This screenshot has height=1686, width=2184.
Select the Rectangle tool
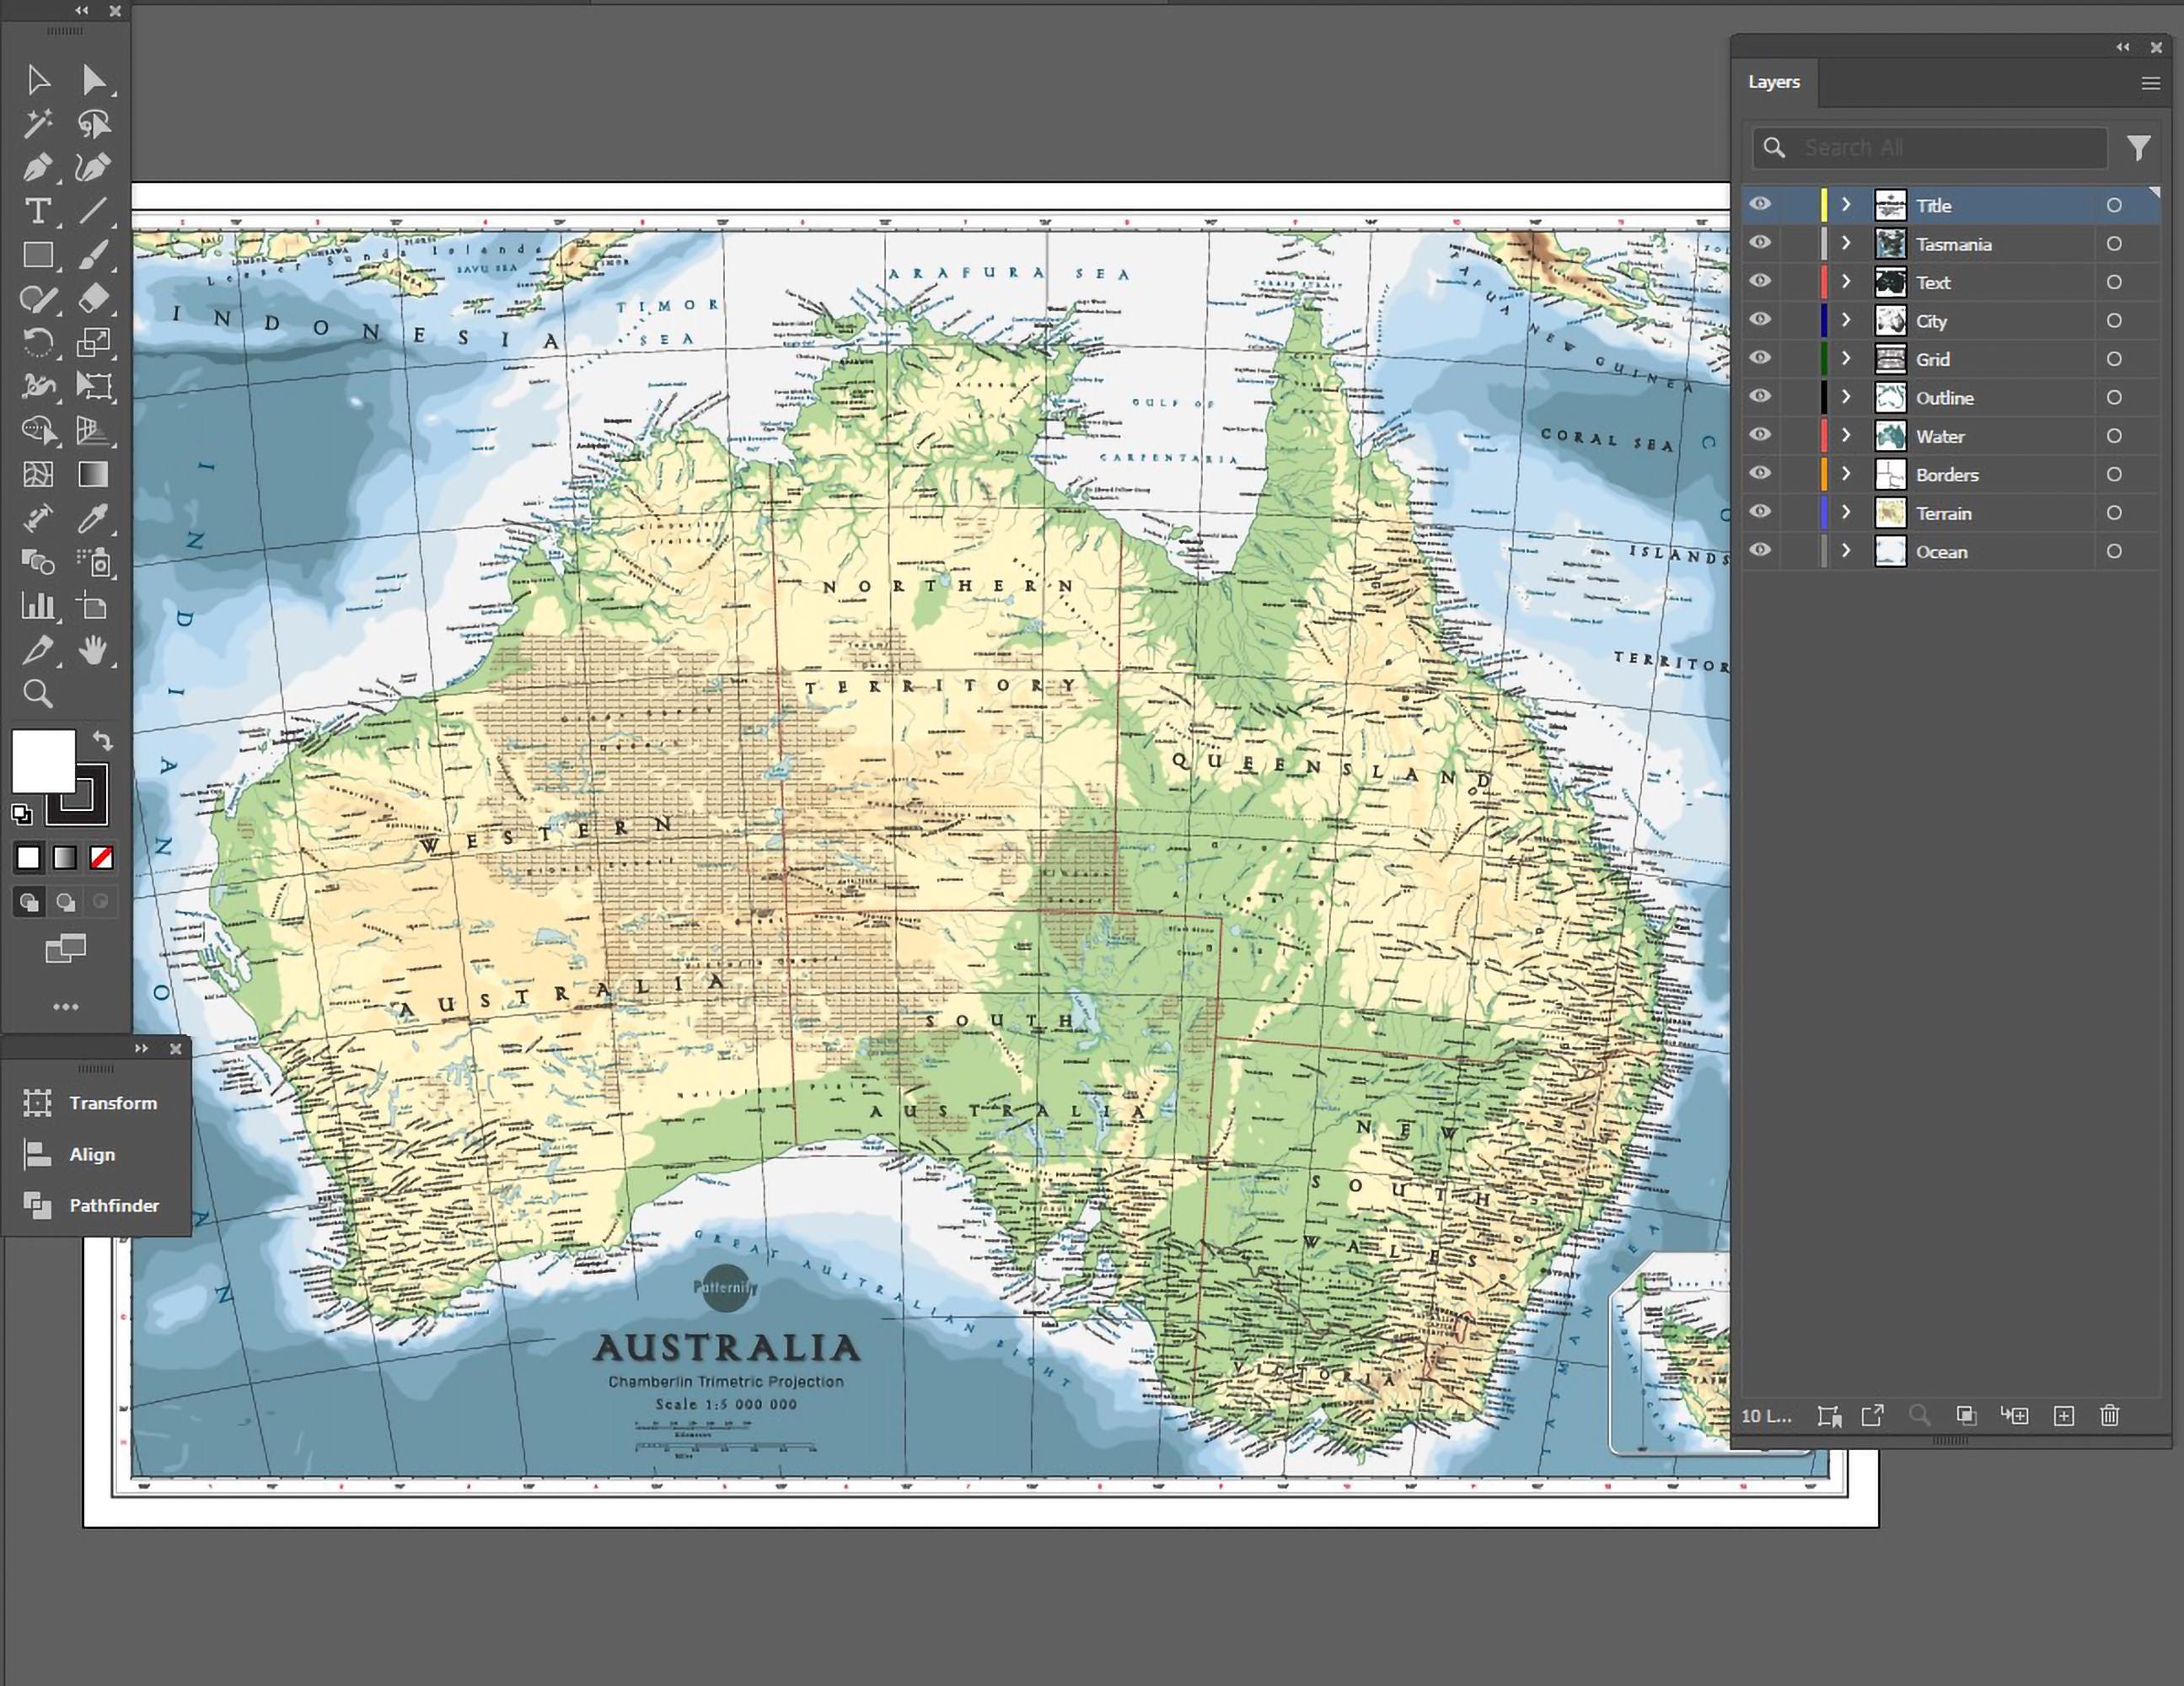pos(38,255)
